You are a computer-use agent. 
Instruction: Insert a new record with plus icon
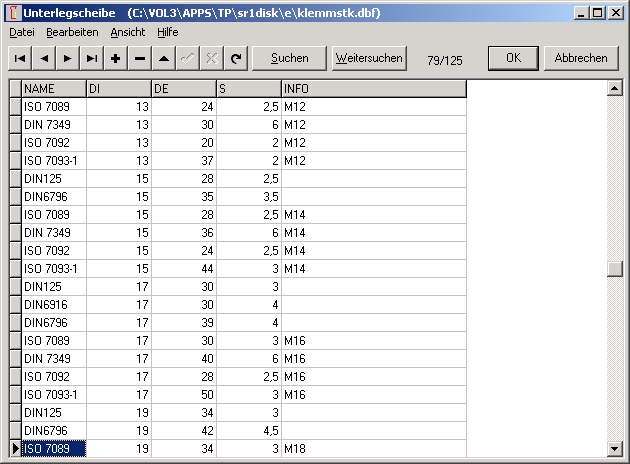(116, 59)
